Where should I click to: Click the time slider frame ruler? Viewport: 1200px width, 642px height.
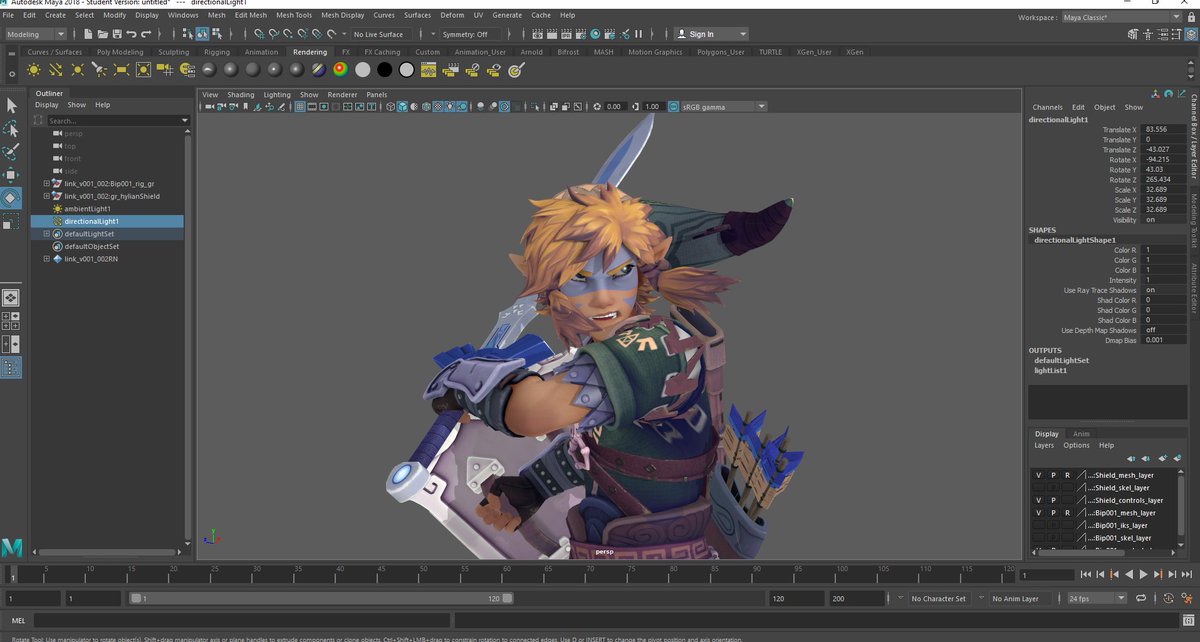512,574
